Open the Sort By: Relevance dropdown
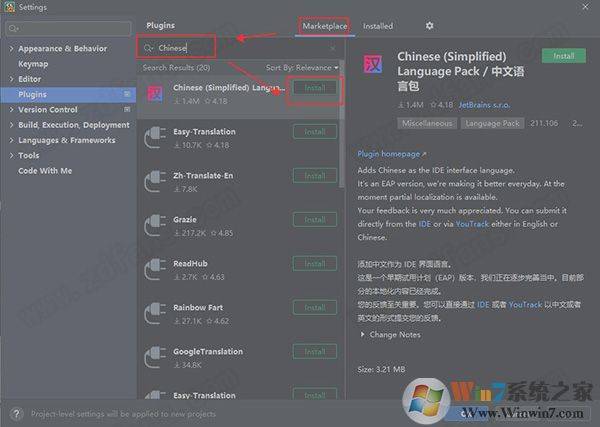This screenshot has height=427, width=600. pos(302,68)
